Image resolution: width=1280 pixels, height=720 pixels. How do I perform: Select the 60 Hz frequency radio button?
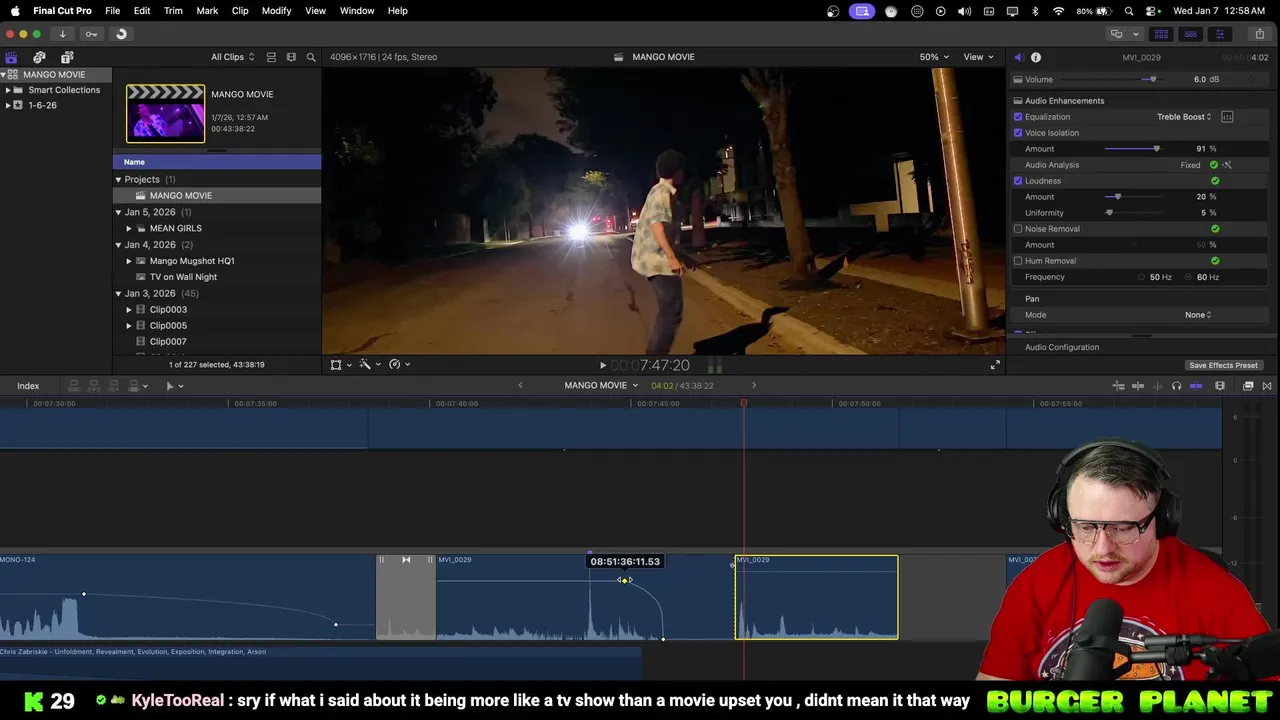point(1188,277)
